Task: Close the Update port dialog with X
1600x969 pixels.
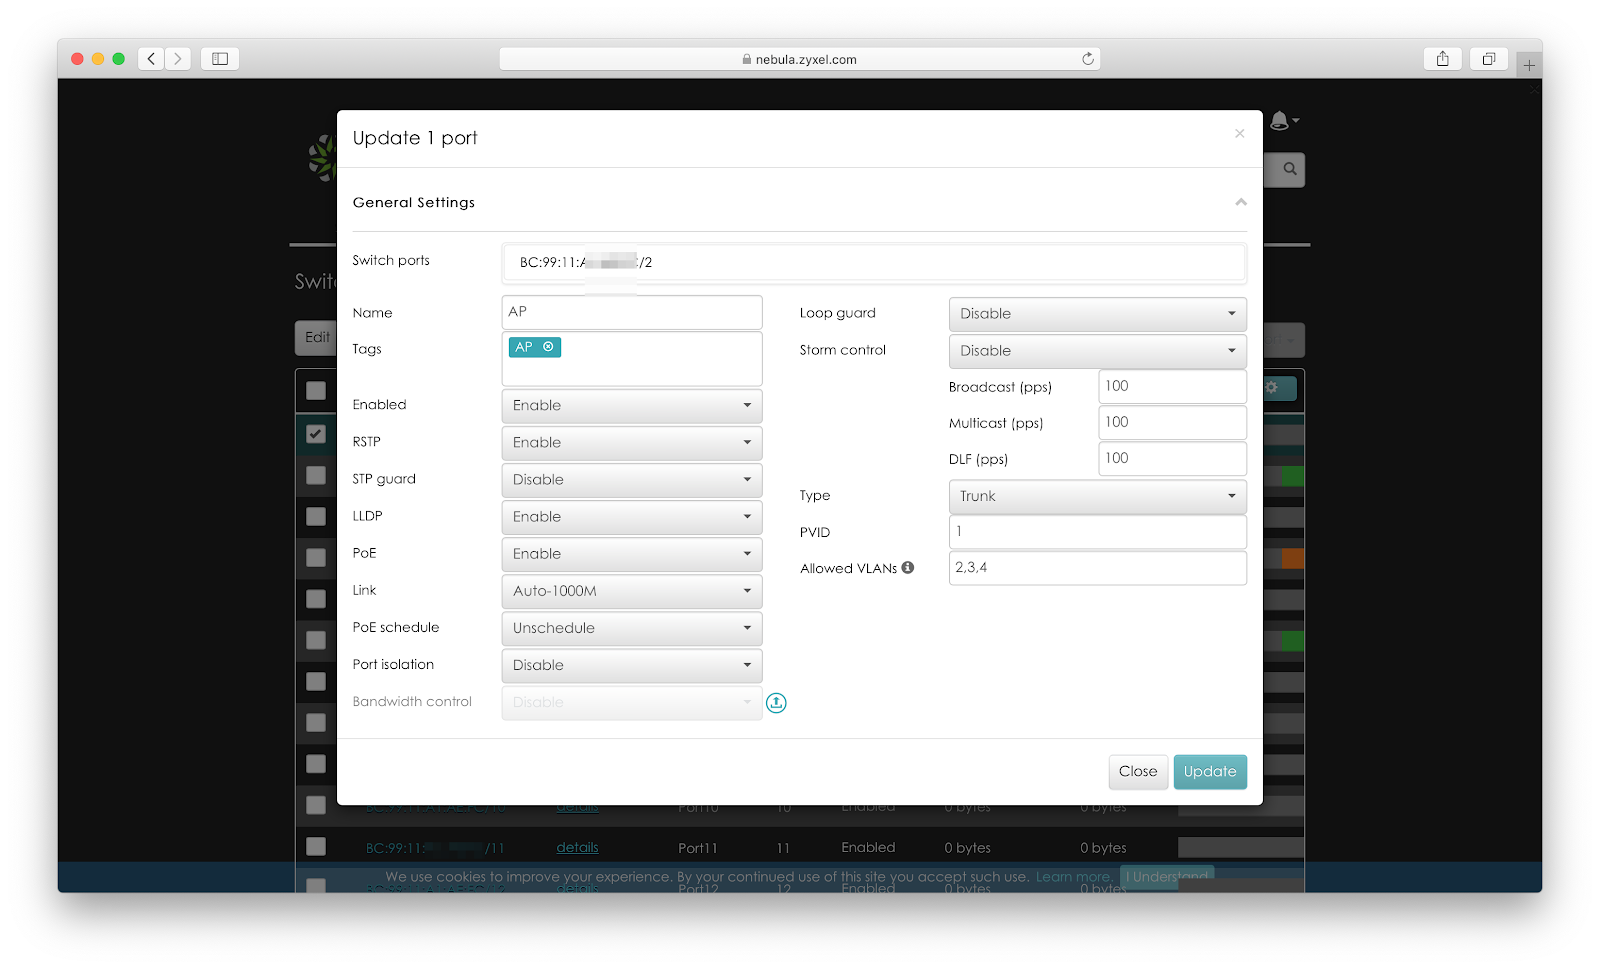Action: click(x=1239, y=134)
